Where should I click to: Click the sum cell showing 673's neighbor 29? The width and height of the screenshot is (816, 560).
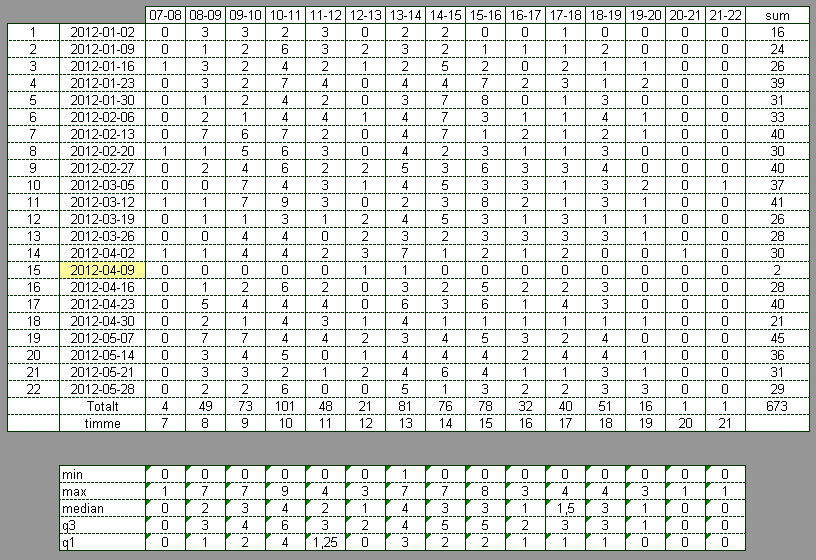[x=777, y=389]
